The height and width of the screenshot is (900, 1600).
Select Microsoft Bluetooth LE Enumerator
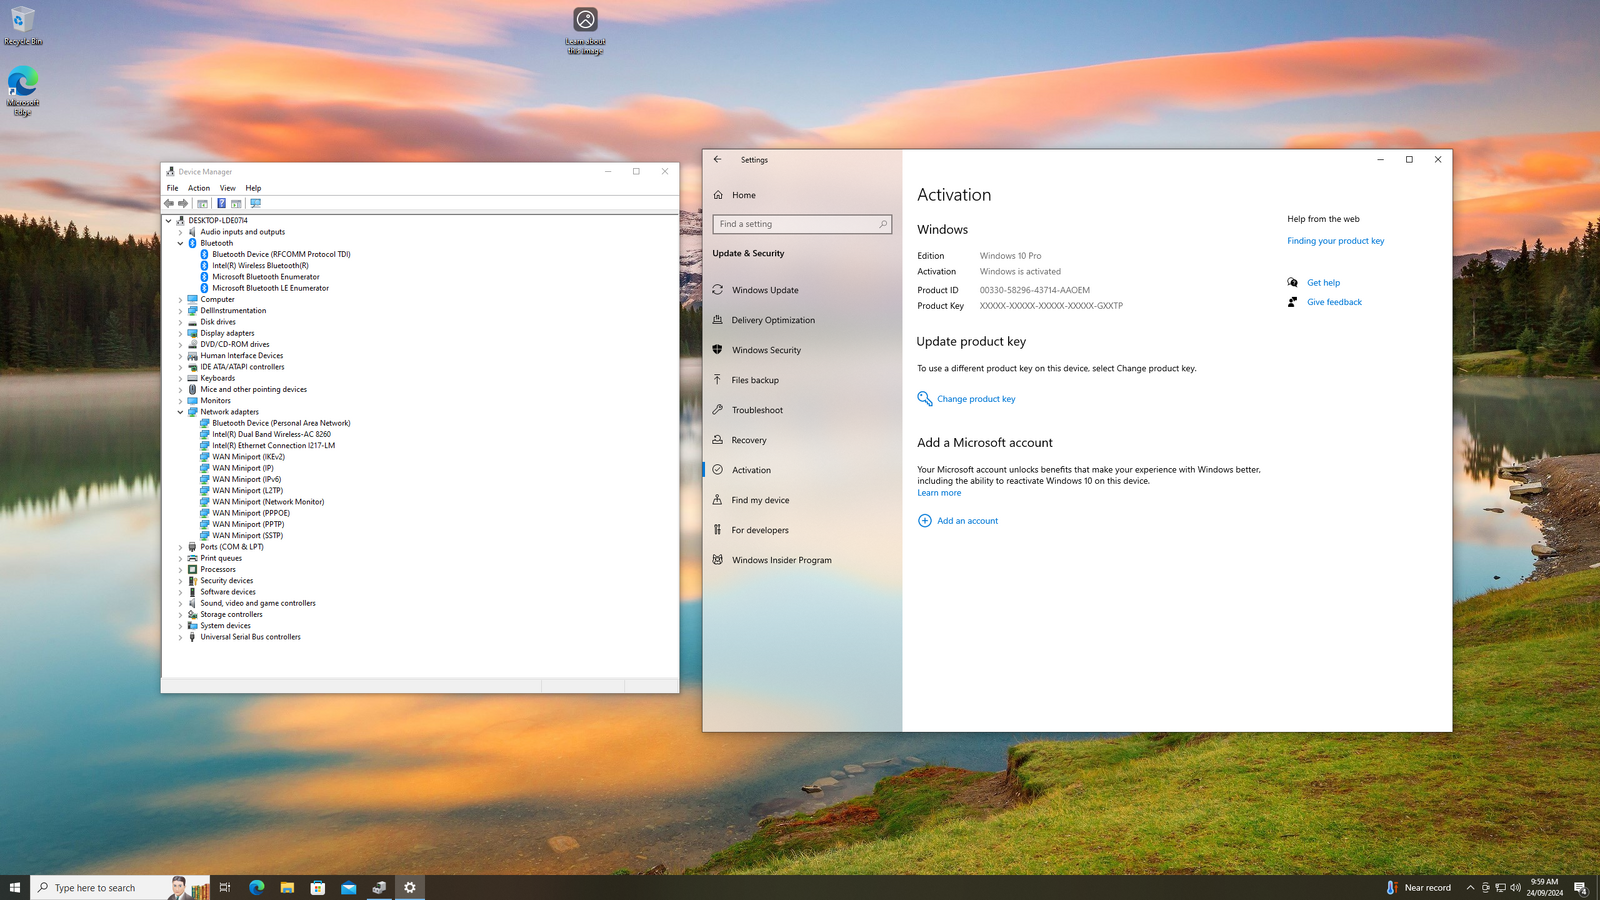[x=270, y=288]
